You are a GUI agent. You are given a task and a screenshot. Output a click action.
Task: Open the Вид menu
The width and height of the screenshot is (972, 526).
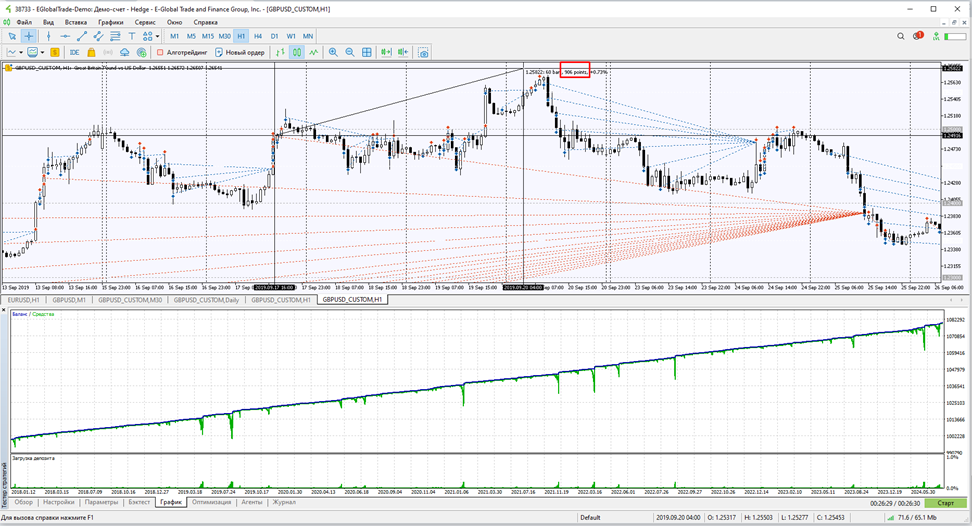(48, 22)
